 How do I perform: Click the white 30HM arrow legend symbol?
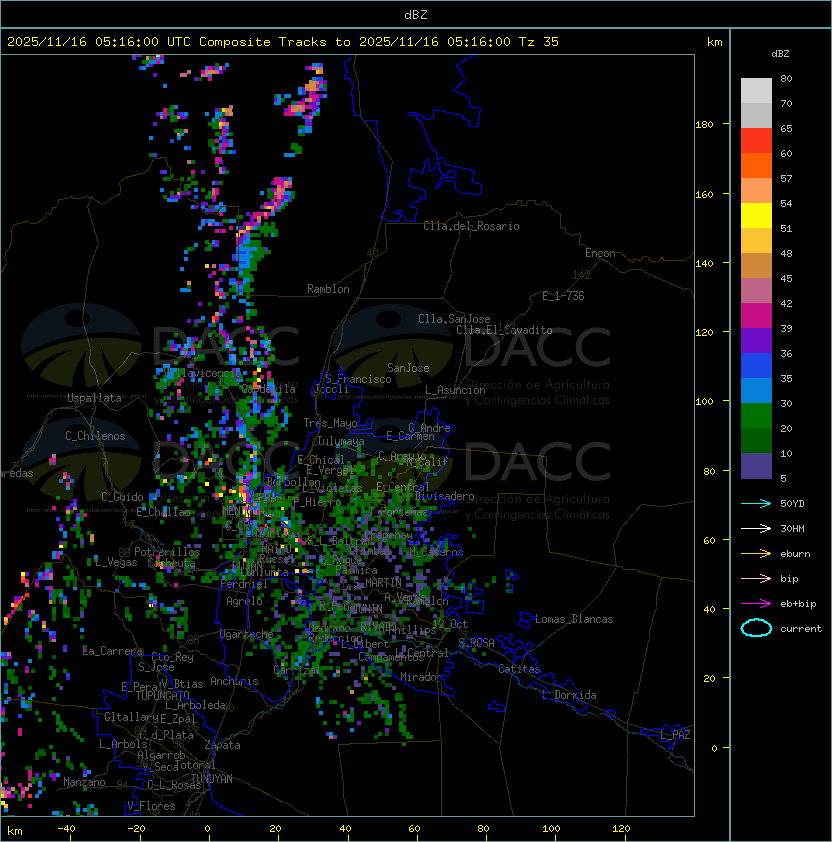756,528
